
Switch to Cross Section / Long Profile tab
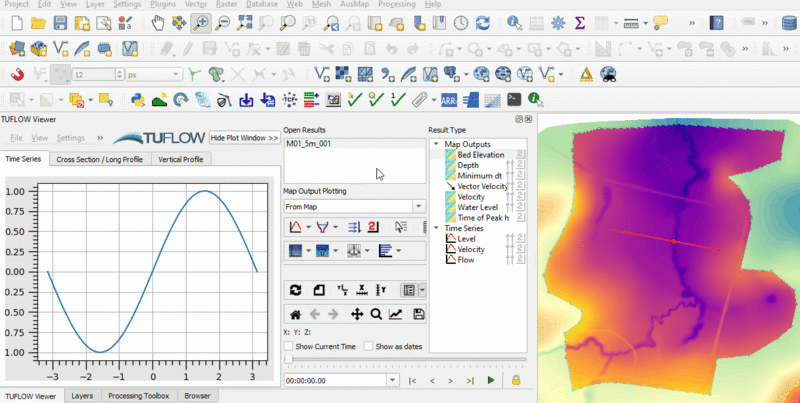pos(99,159)
